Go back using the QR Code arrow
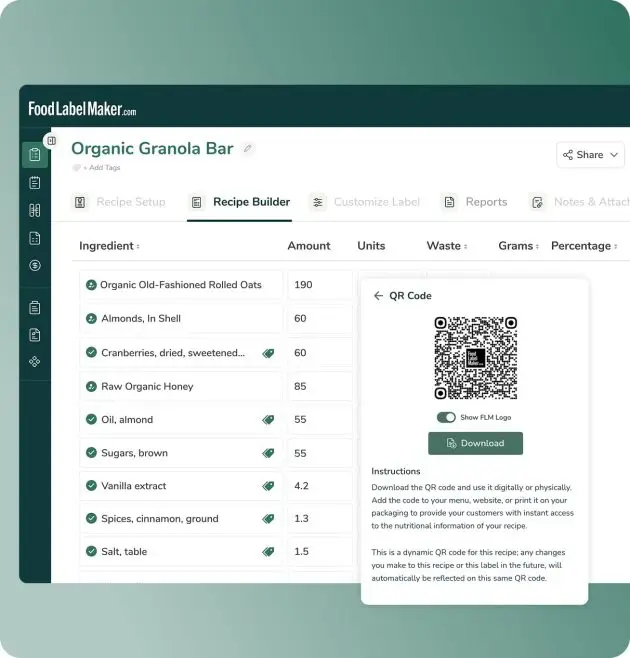 click(378, 296)
